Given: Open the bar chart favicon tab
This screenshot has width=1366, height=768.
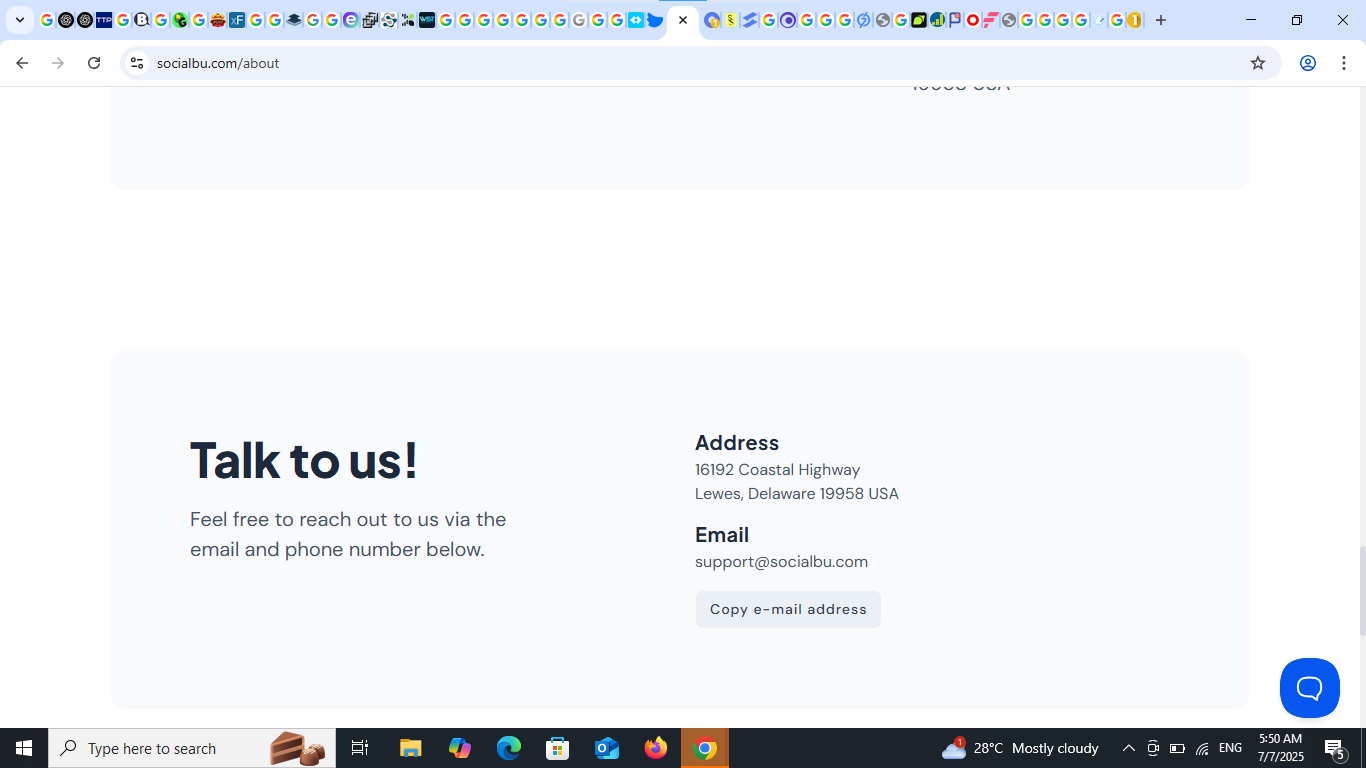Looking at the screenshot, I should pos(937,20).
